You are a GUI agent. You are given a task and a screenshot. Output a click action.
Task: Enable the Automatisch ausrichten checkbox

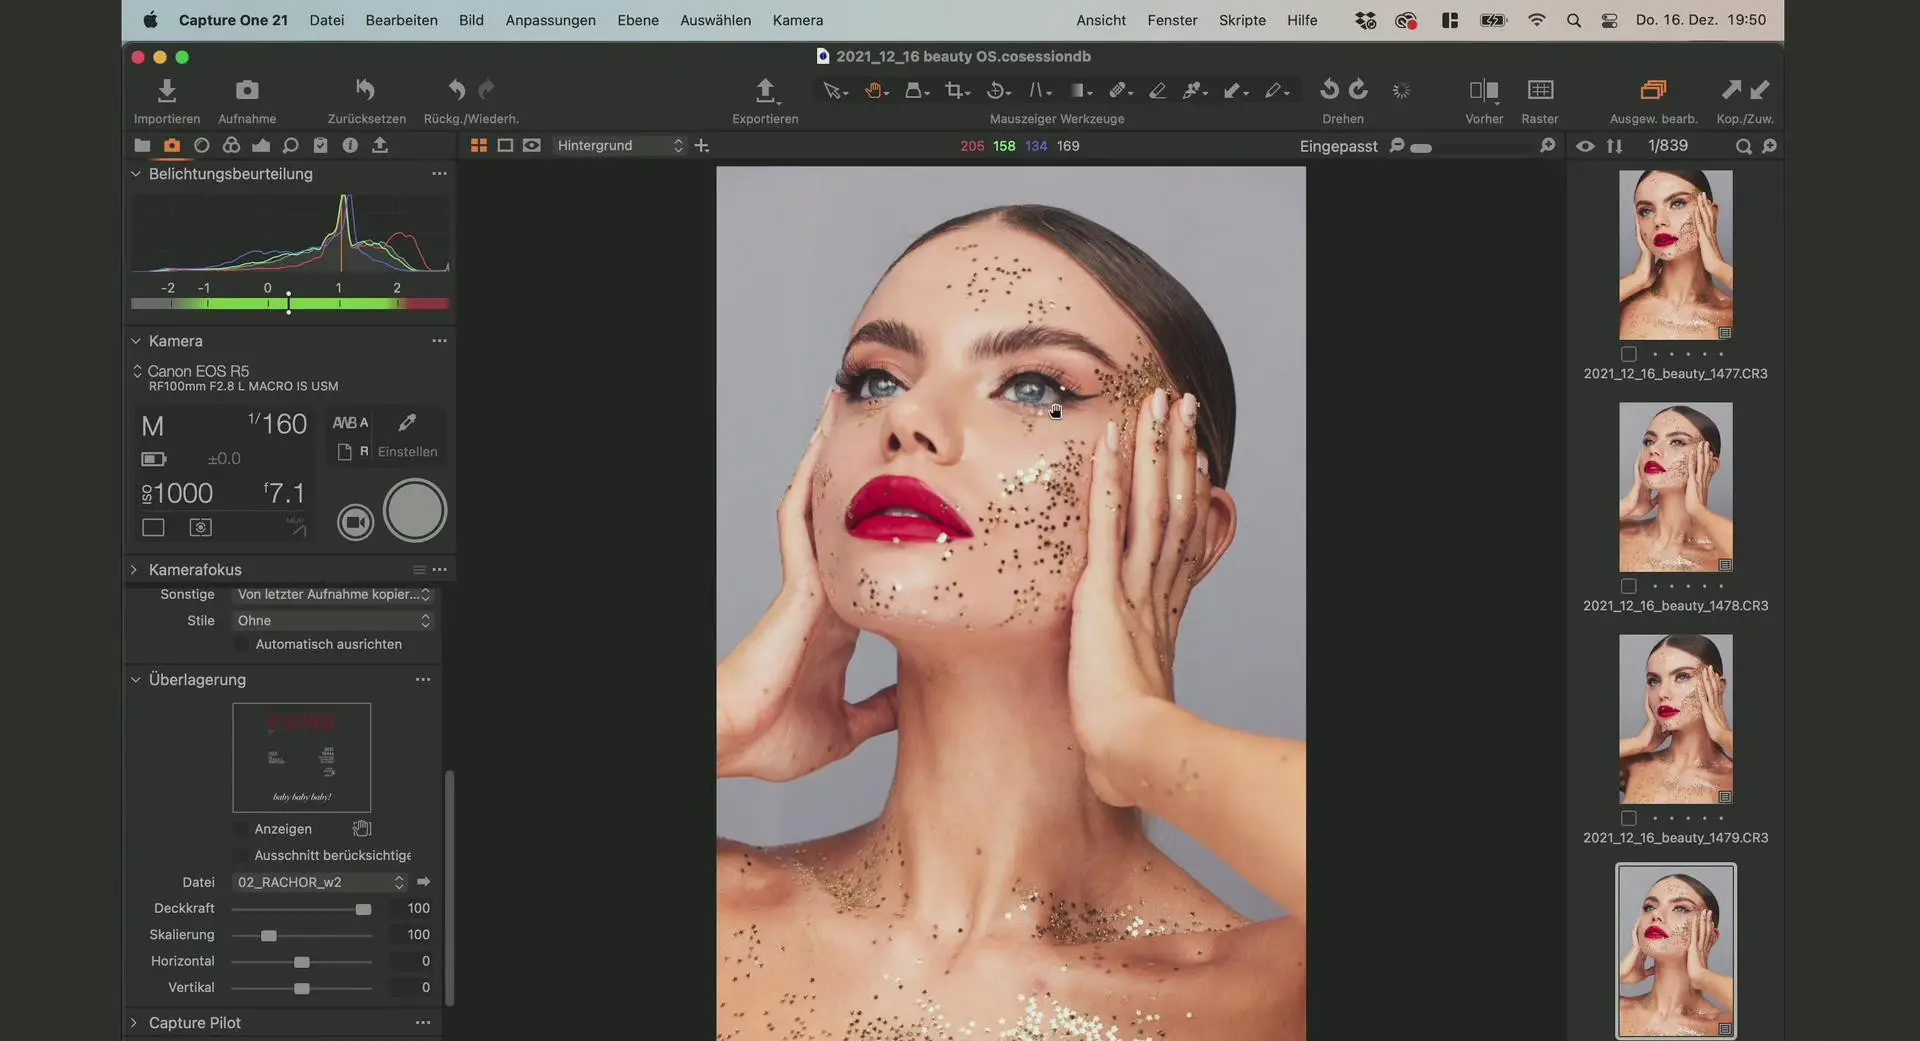(241, 645)
